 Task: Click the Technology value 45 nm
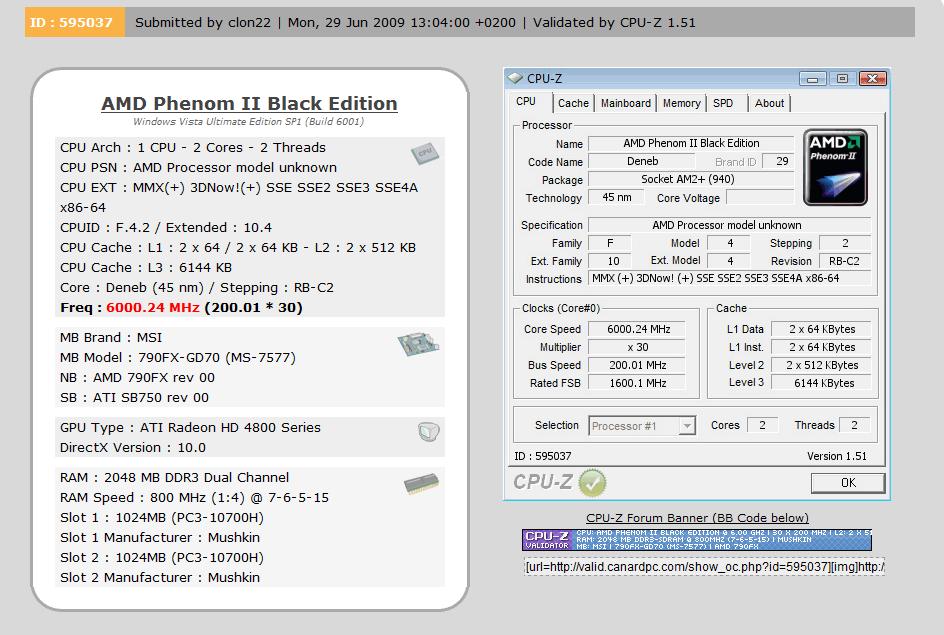pyautogui.click(x=616, y=197)
